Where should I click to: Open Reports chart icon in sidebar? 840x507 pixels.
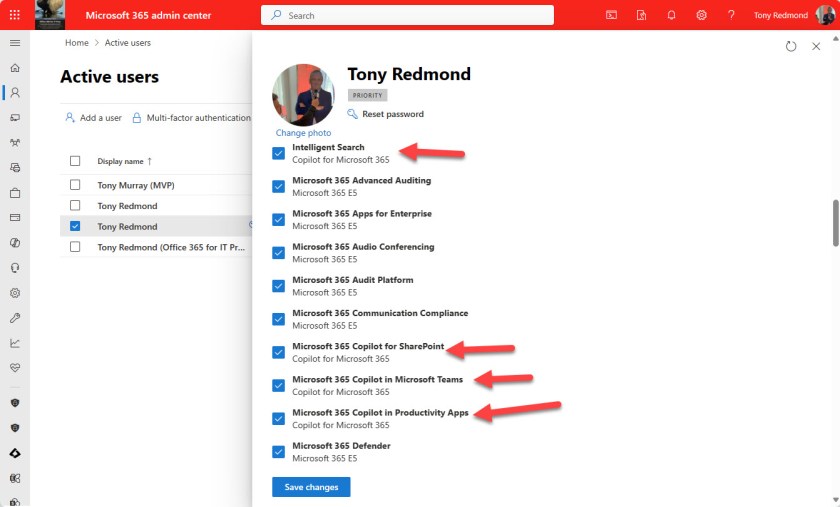[15, 343]
